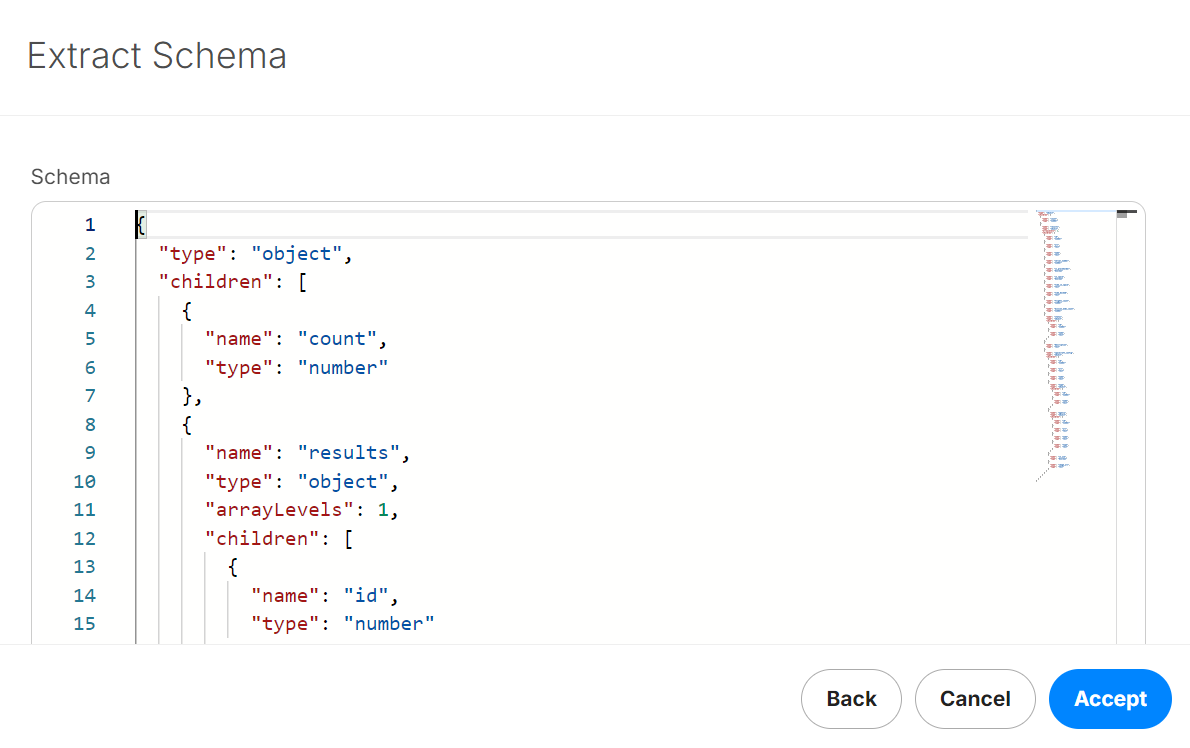Click line number 15 in the gutter
The width and height of the screenshot is (1190, 748).
[x=84, y=624]
